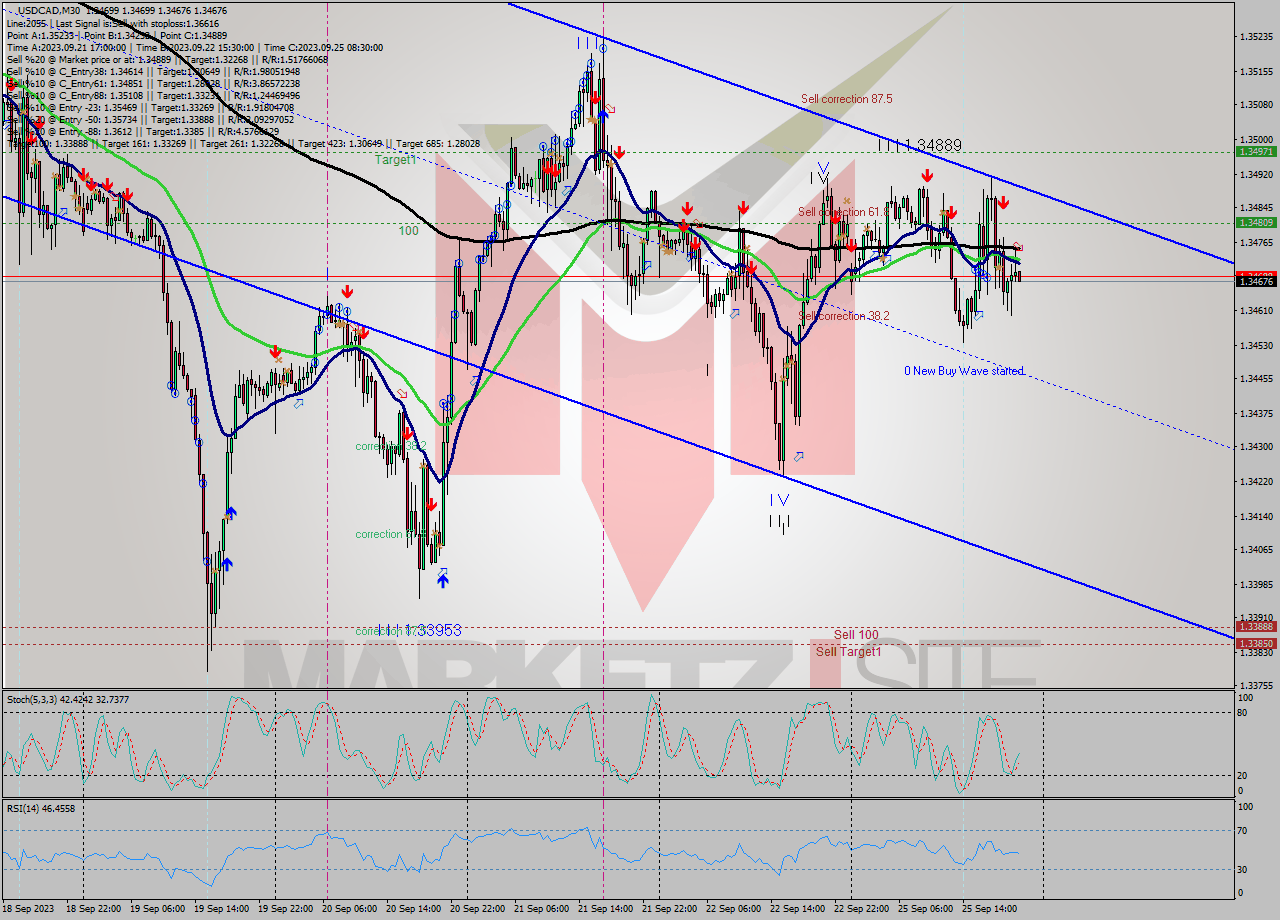Click the 1.34220 price scale label
The width and height of the screenshot is (1280, 920).
tap(1256, 482)
